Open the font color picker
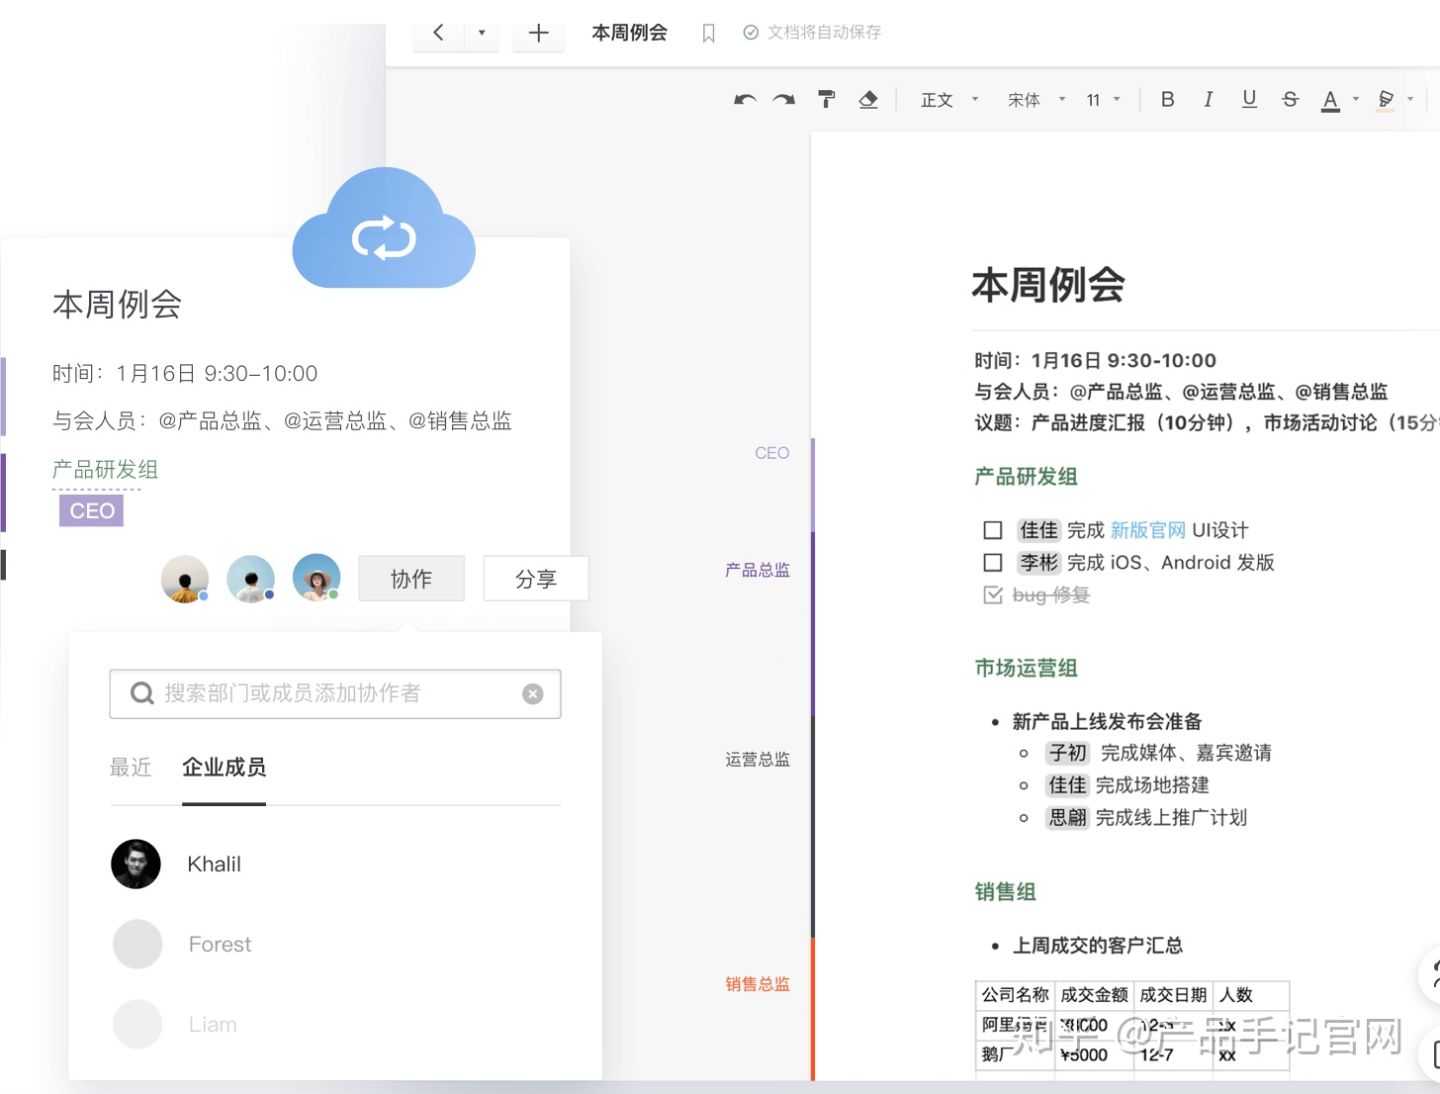The image size is (1440, 1094). pos(1332,99)
